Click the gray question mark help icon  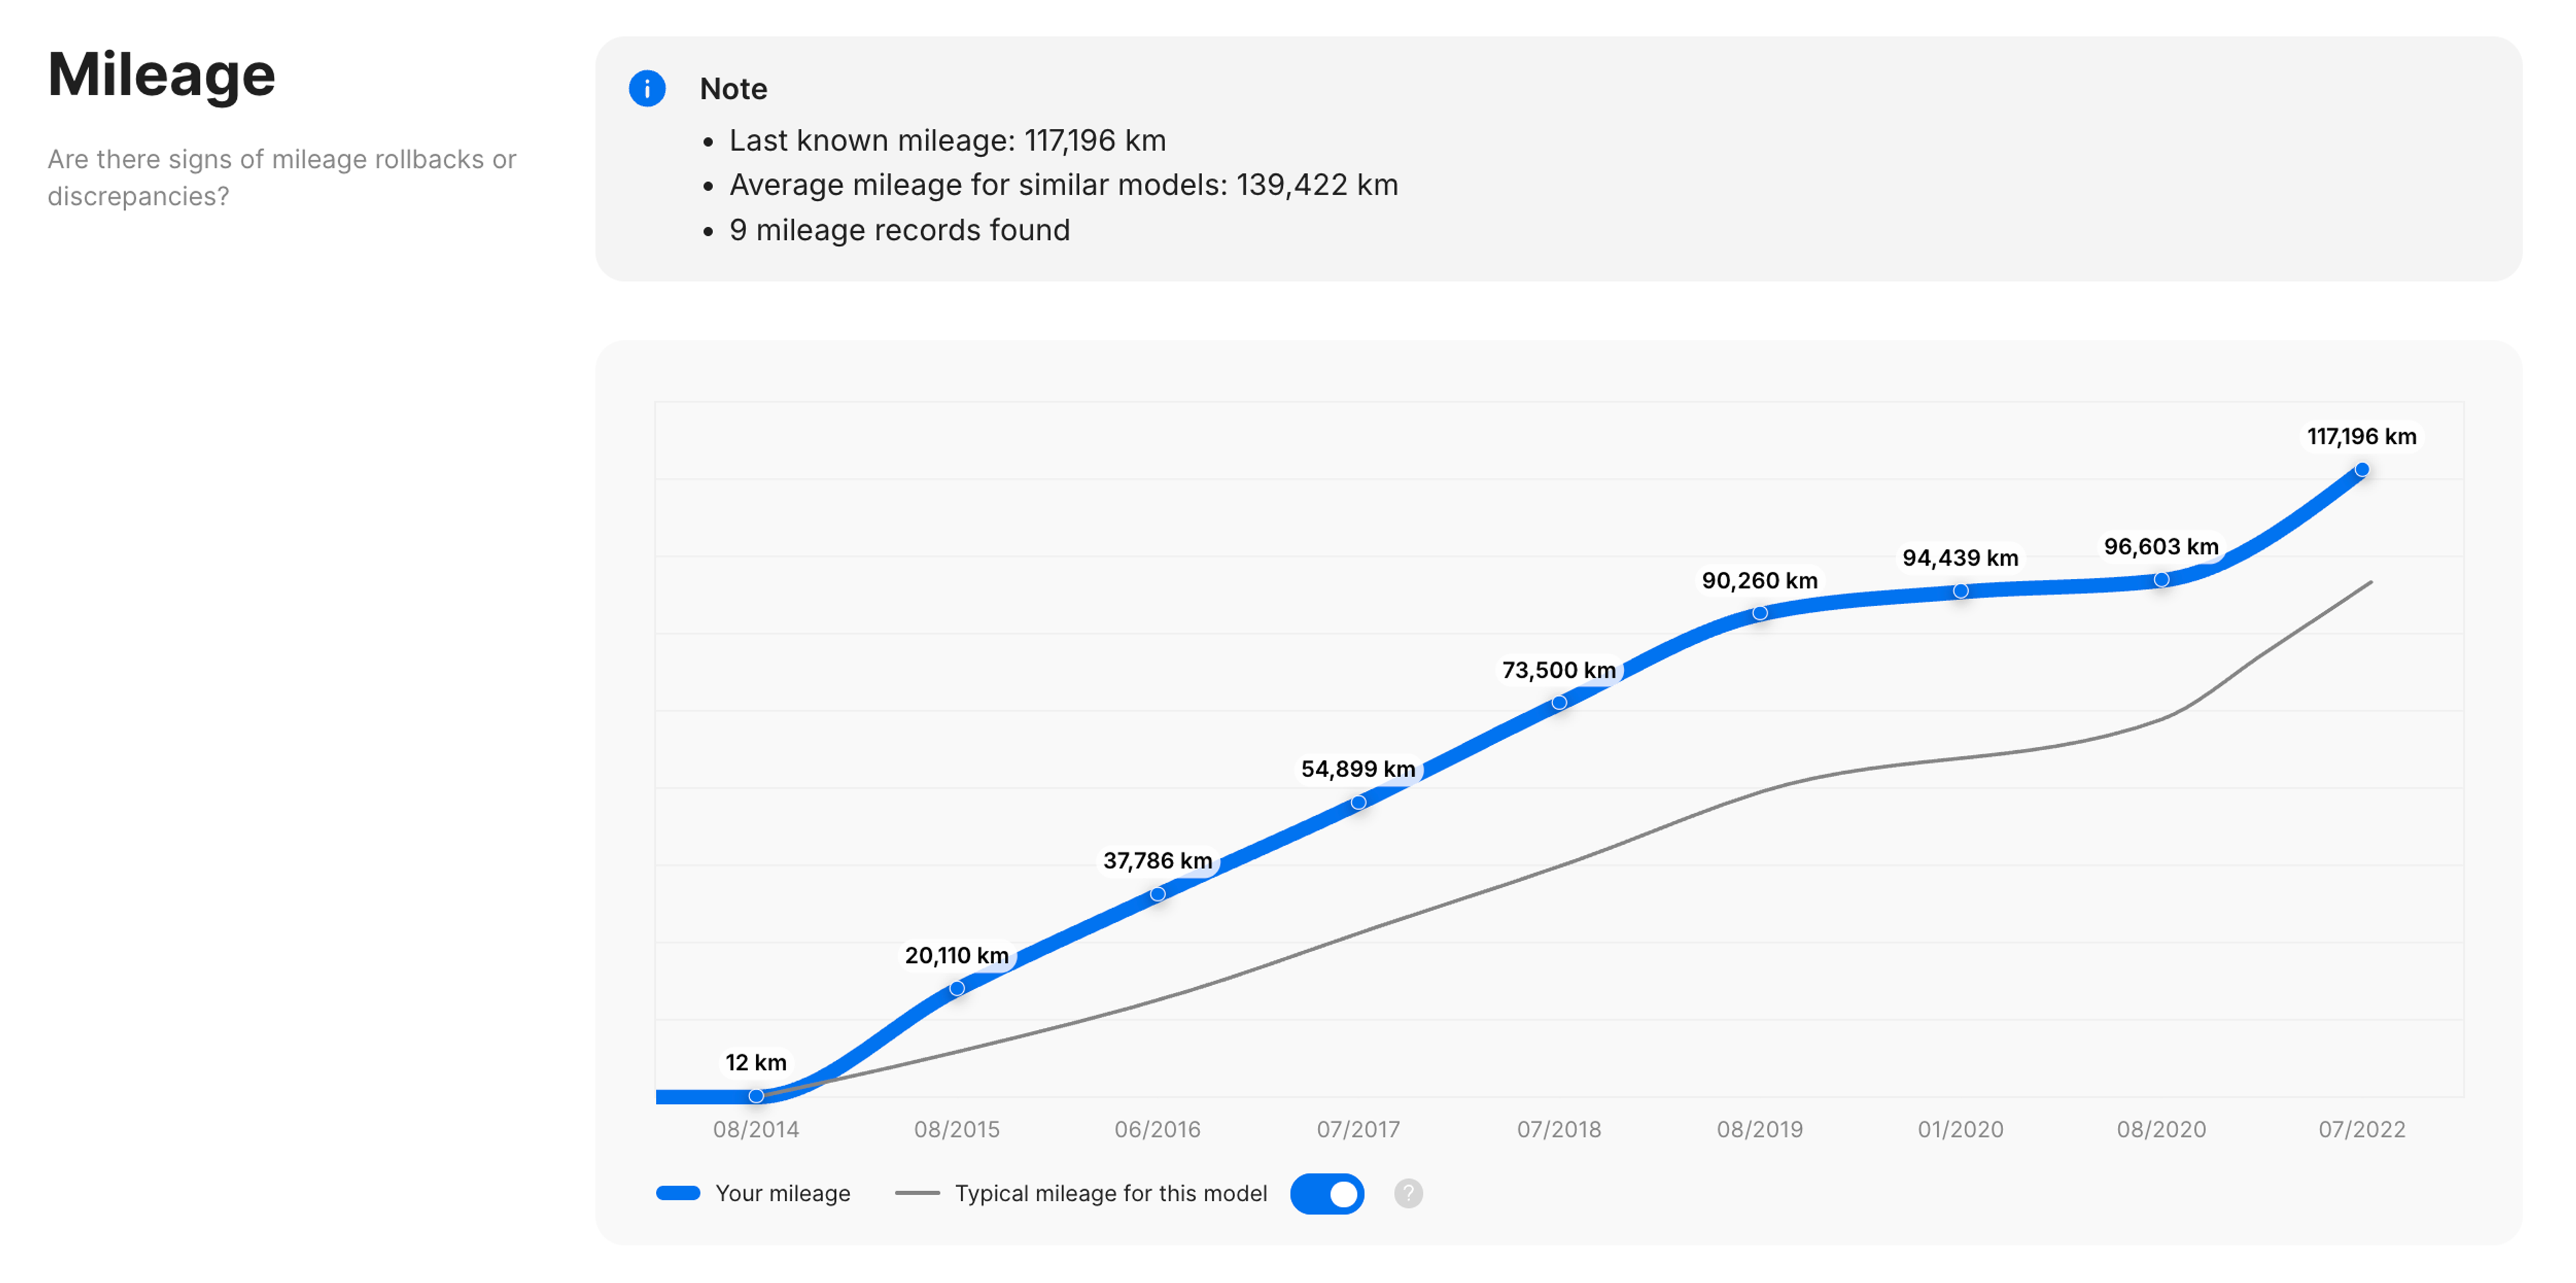pyautogui.click(x=1408, y=1193)
